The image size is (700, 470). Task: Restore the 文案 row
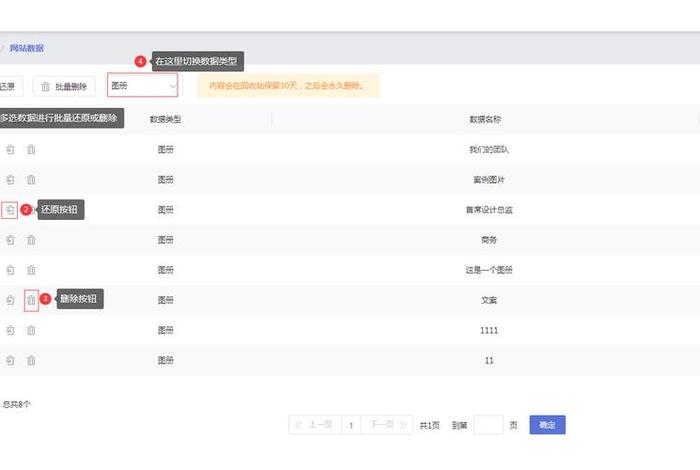click(x=10, y=300)
